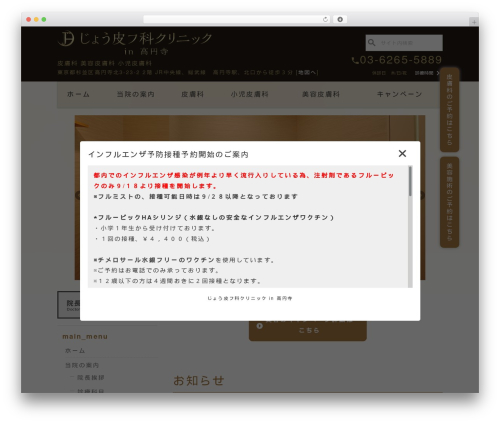Click the arrow icon on こちら button

pos(260,326)
